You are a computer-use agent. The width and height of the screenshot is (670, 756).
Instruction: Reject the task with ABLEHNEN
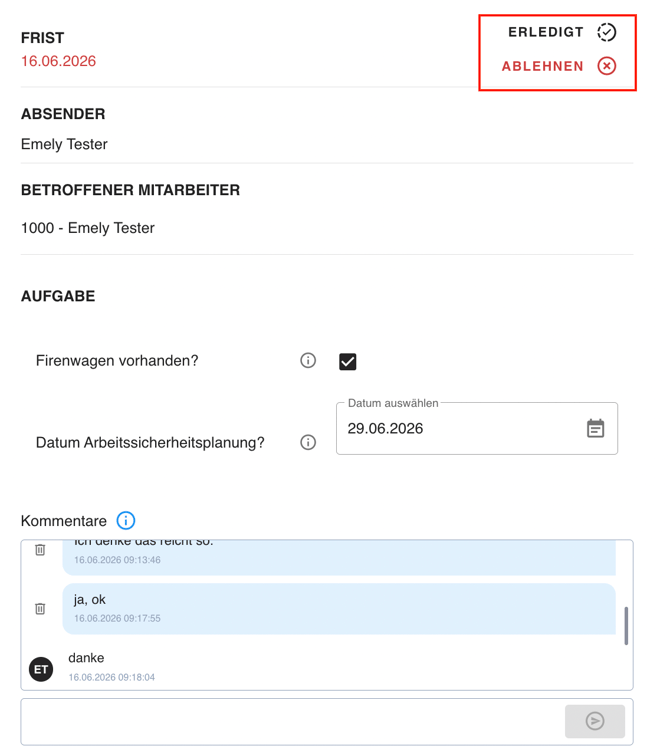(x=559, y=66)
